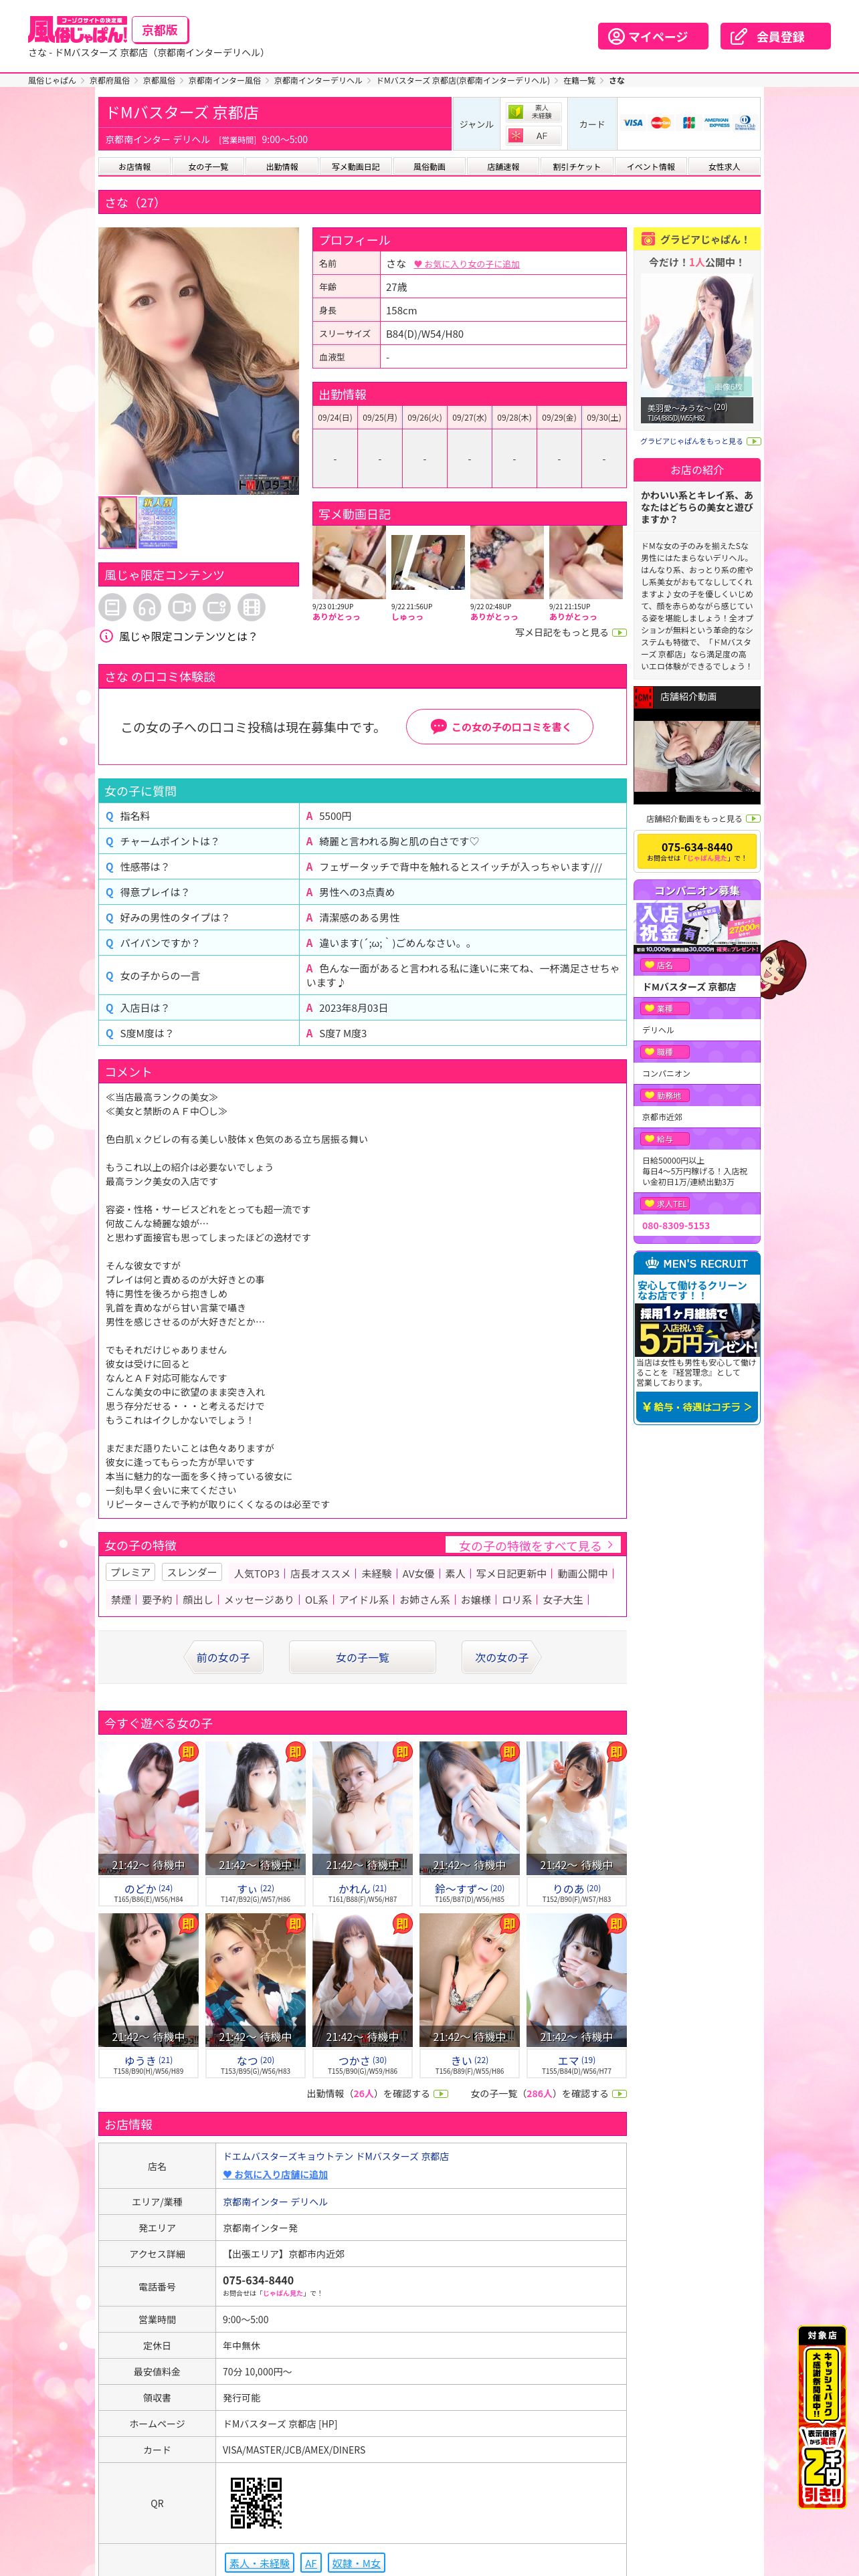859x2576 pixels.
Task: Play the 店舗紹介動画 video thumbnail
Action: 697,756
